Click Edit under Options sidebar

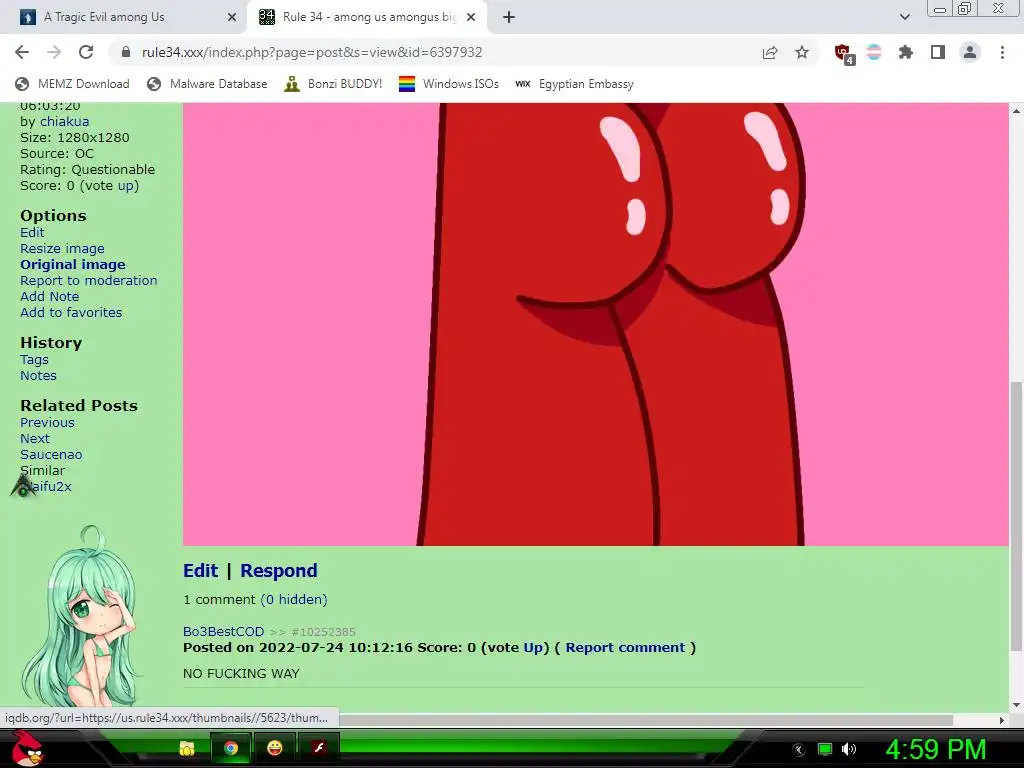[x=32, y=232]
